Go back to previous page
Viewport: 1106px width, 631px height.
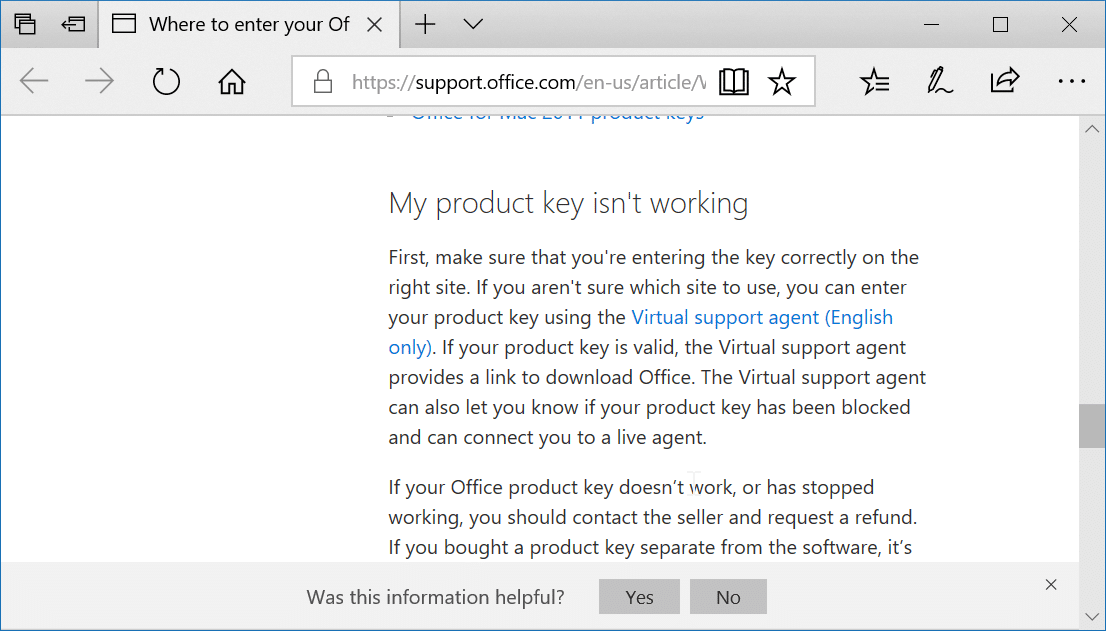[34, 82]
